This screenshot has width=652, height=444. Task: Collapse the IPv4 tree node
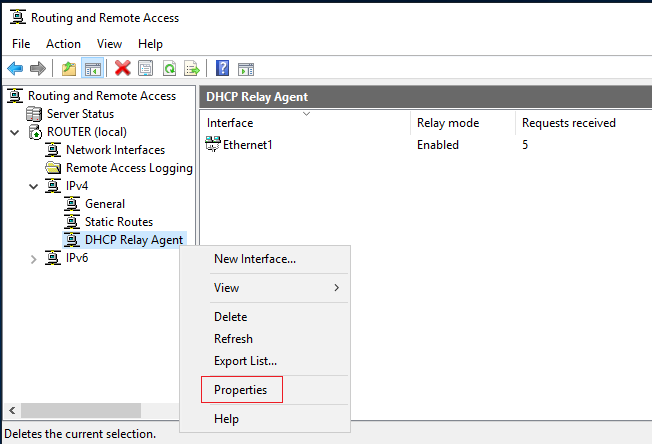(34, 187)
